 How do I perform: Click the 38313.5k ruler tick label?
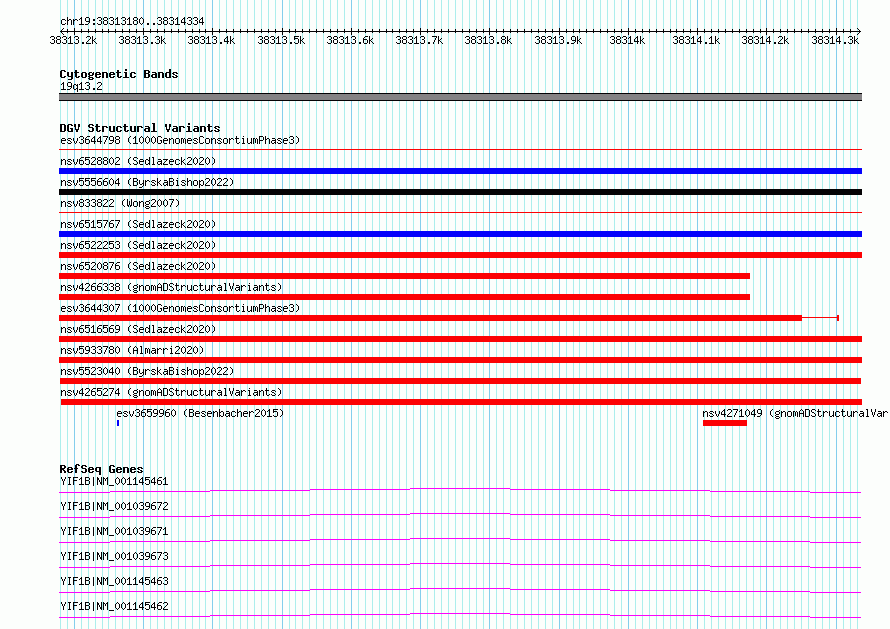pyautogui.click(x=281, y=40)
